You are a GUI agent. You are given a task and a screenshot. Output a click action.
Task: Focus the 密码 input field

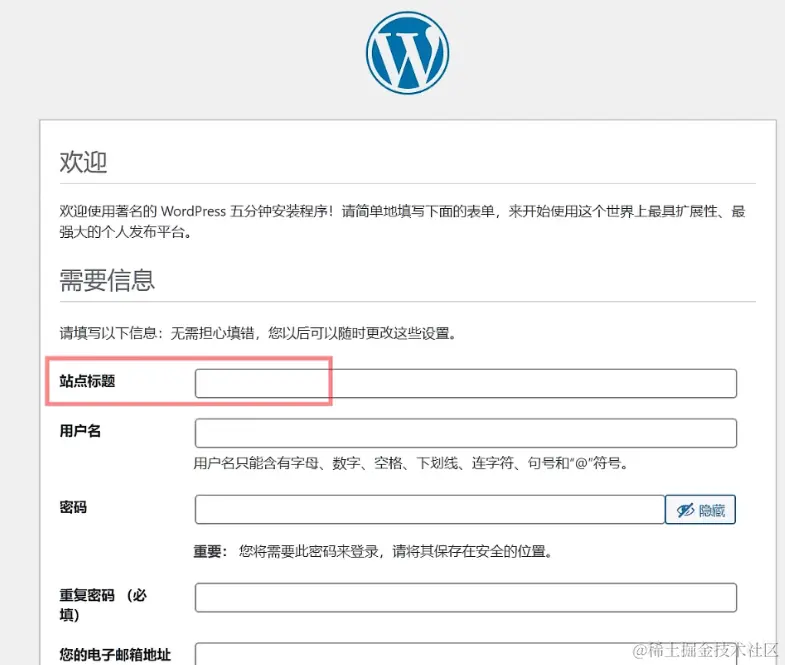(x=430, y=510)
